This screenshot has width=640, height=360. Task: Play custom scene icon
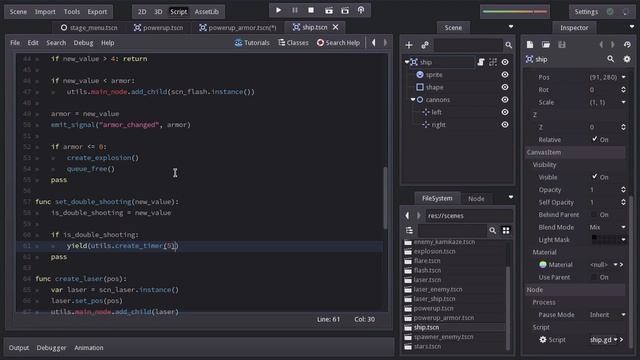[345, 10]
